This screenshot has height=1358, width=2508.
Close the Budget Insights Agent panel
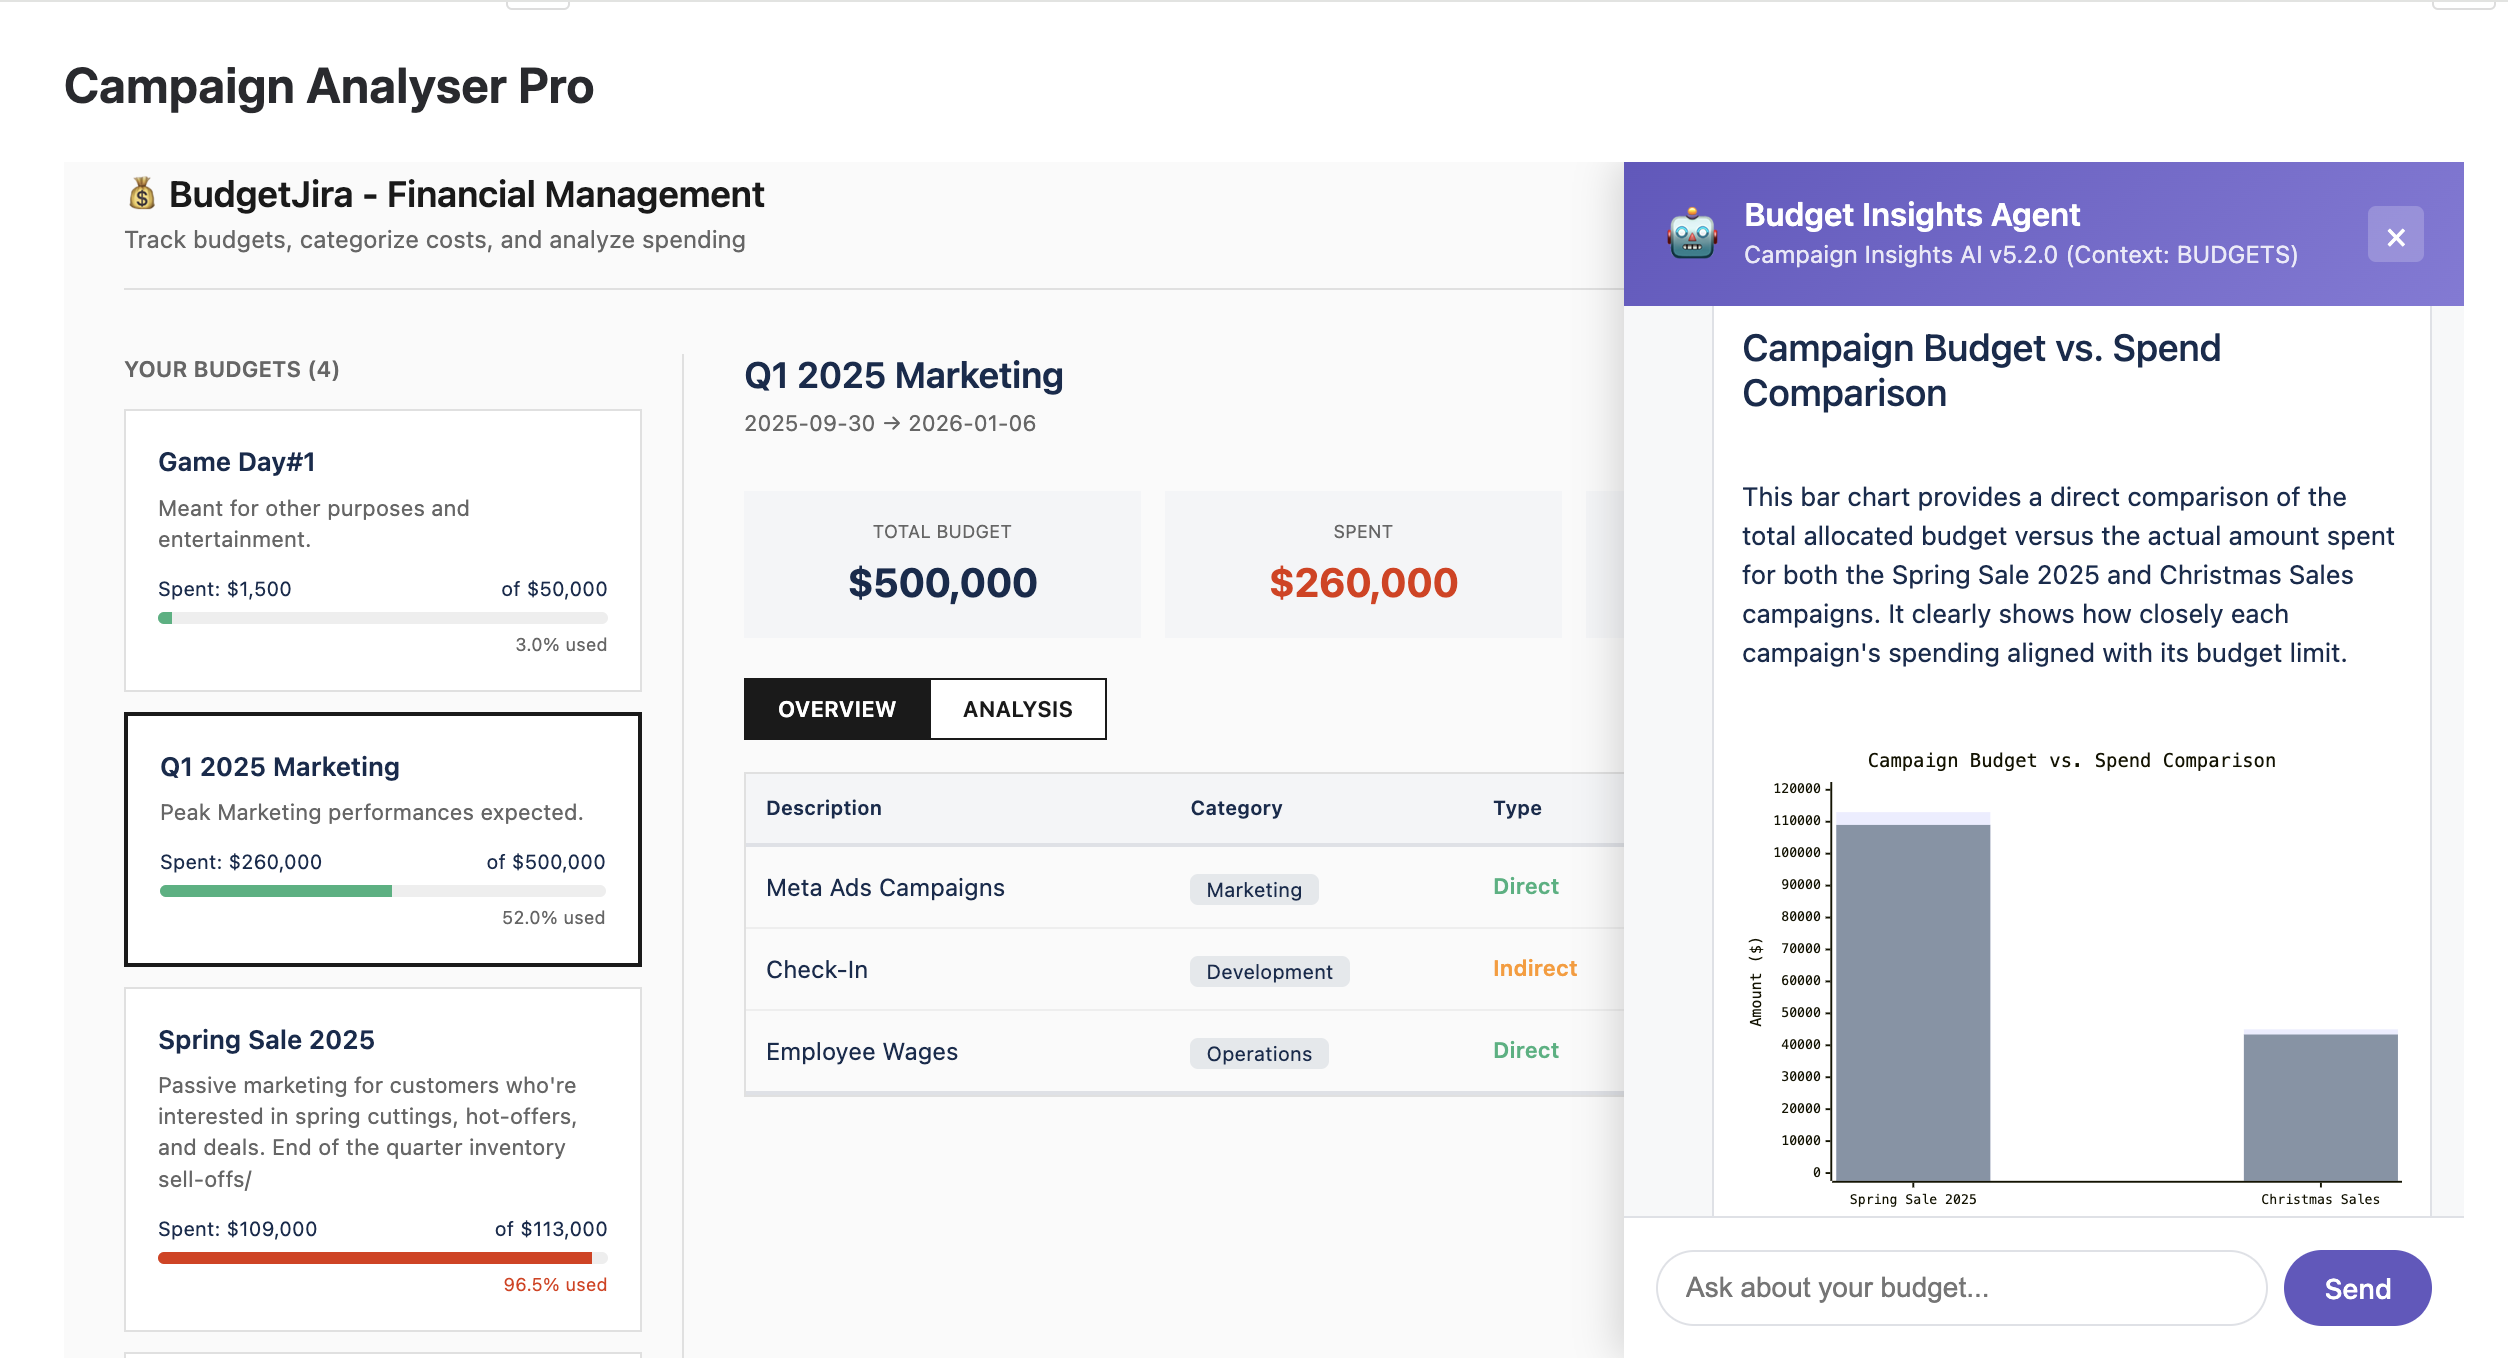pos(2395,236)
